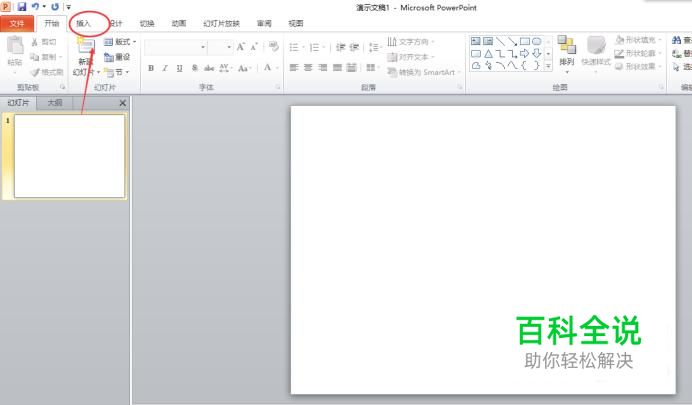Open the font name combo box
The height and width of the screenshot is (405, 692).
[x=176, y=47]
